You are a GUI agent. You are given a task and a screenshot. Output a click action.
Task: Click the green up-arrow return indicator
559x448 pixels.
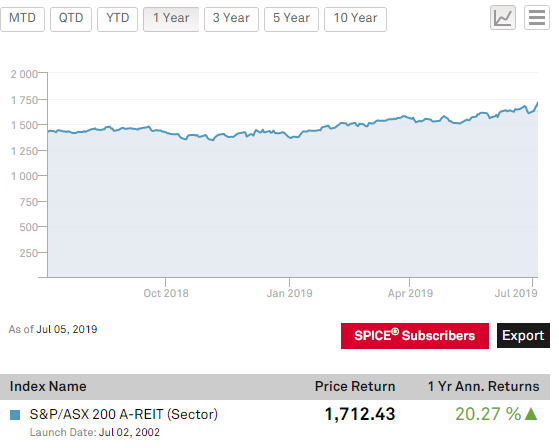531,414
